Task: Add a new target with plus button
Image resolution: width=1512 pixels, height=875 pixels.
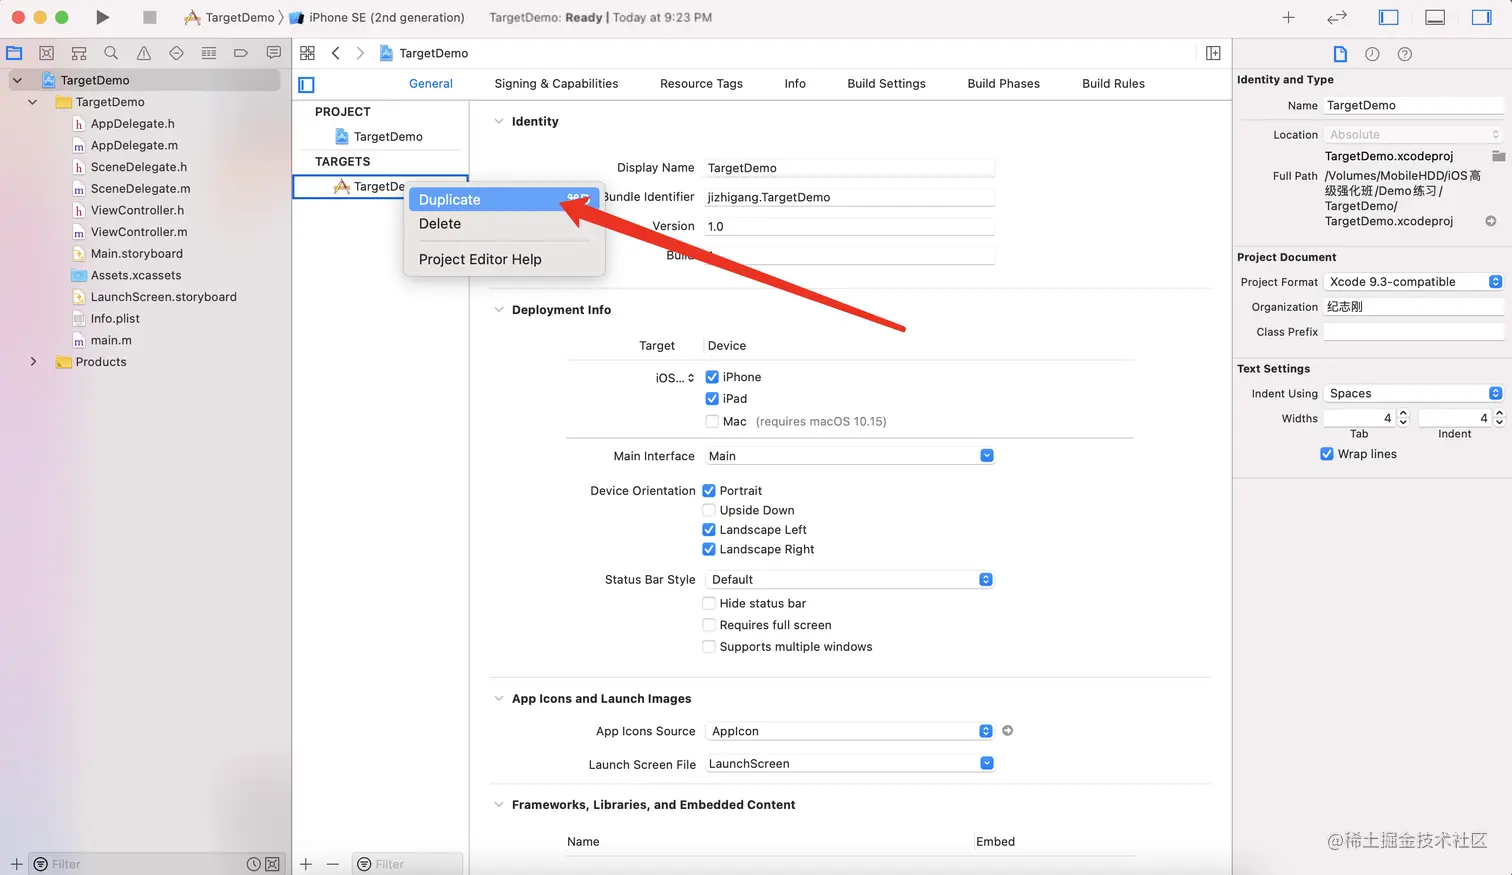Action: pos(306,864)
